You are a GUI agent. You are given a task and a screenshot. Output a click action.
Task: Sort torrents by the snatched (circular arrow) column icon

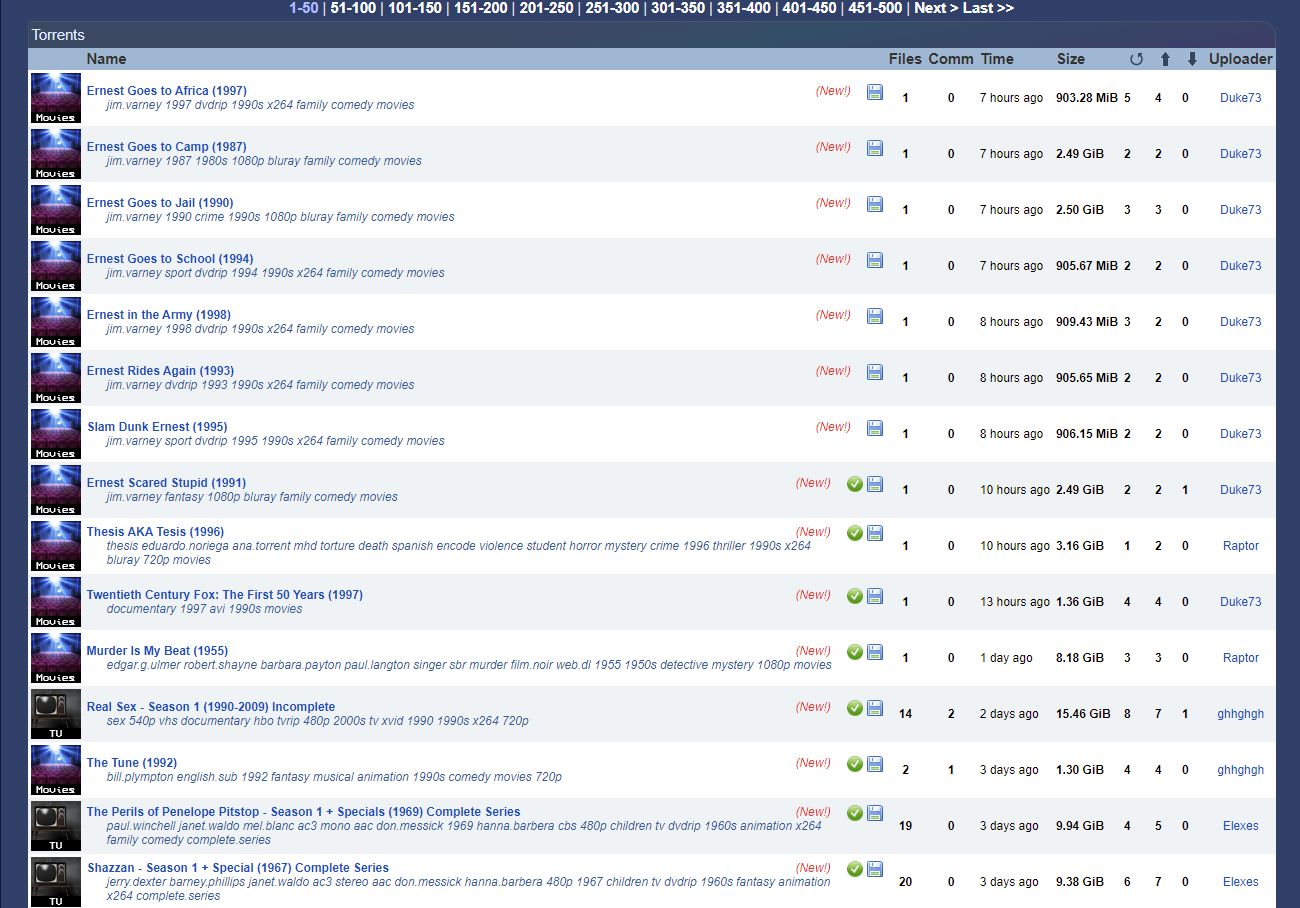[1136, 59]
